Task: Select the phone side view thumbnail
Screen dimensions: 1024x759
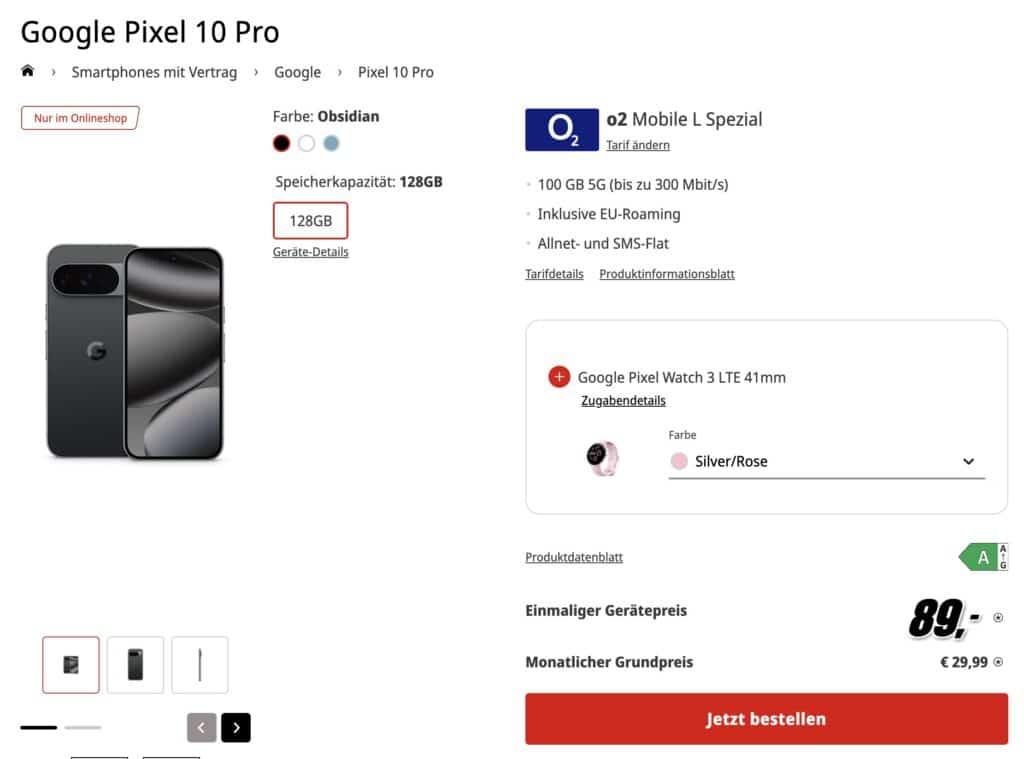Action: 199,665
